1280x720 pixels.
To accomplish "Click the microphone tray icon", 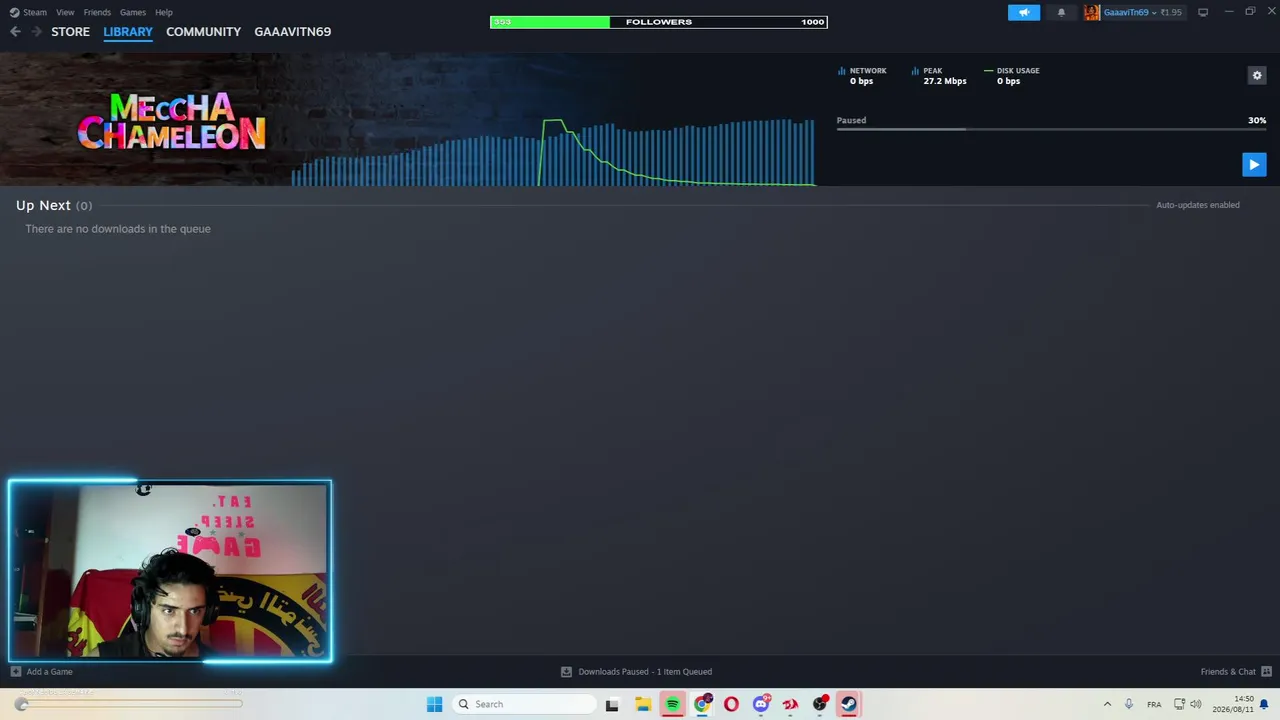I will [x=1129, y=704].
